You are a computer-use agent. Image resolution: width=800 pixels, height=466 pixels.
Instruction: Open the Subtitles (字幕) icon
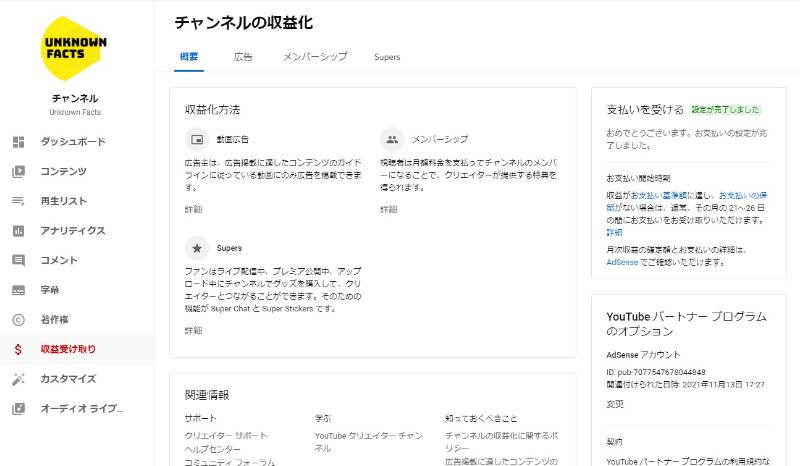(18, 290)
